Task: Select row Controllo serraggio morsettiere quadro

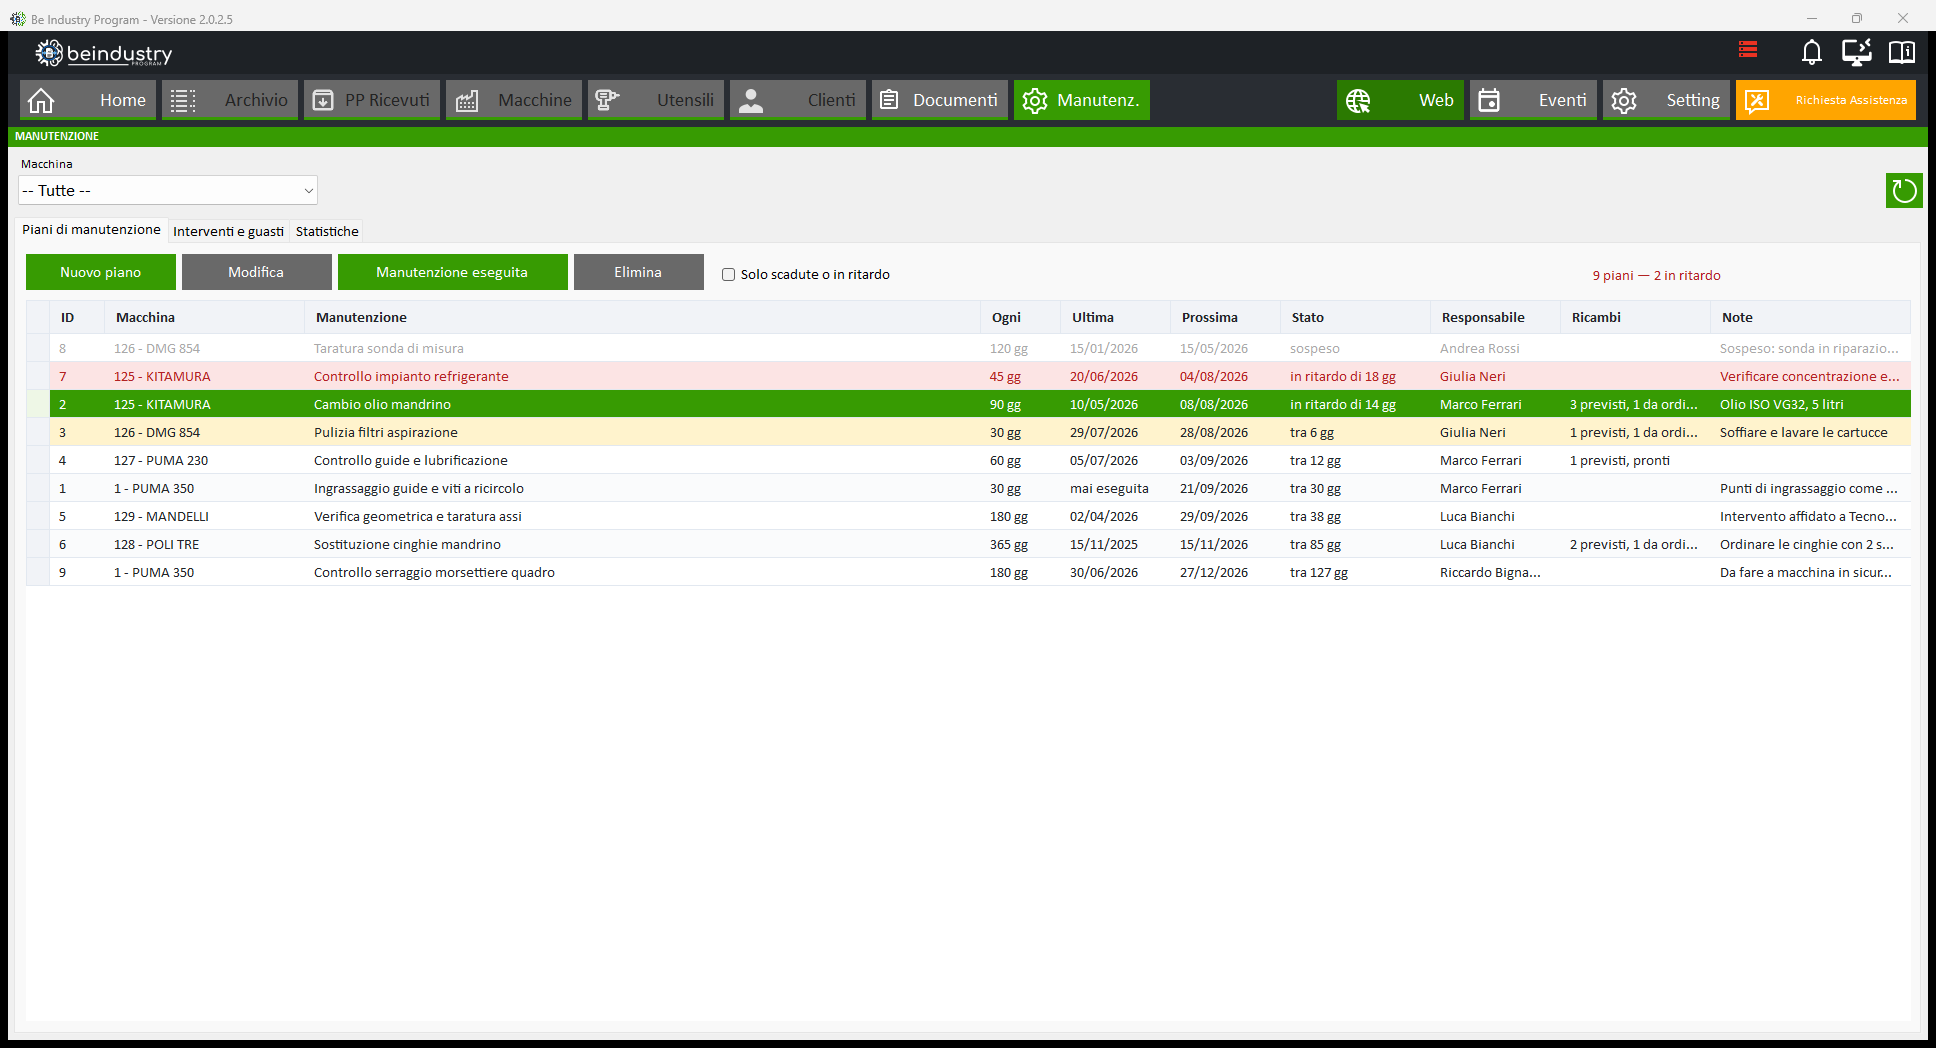Action: 968,572
